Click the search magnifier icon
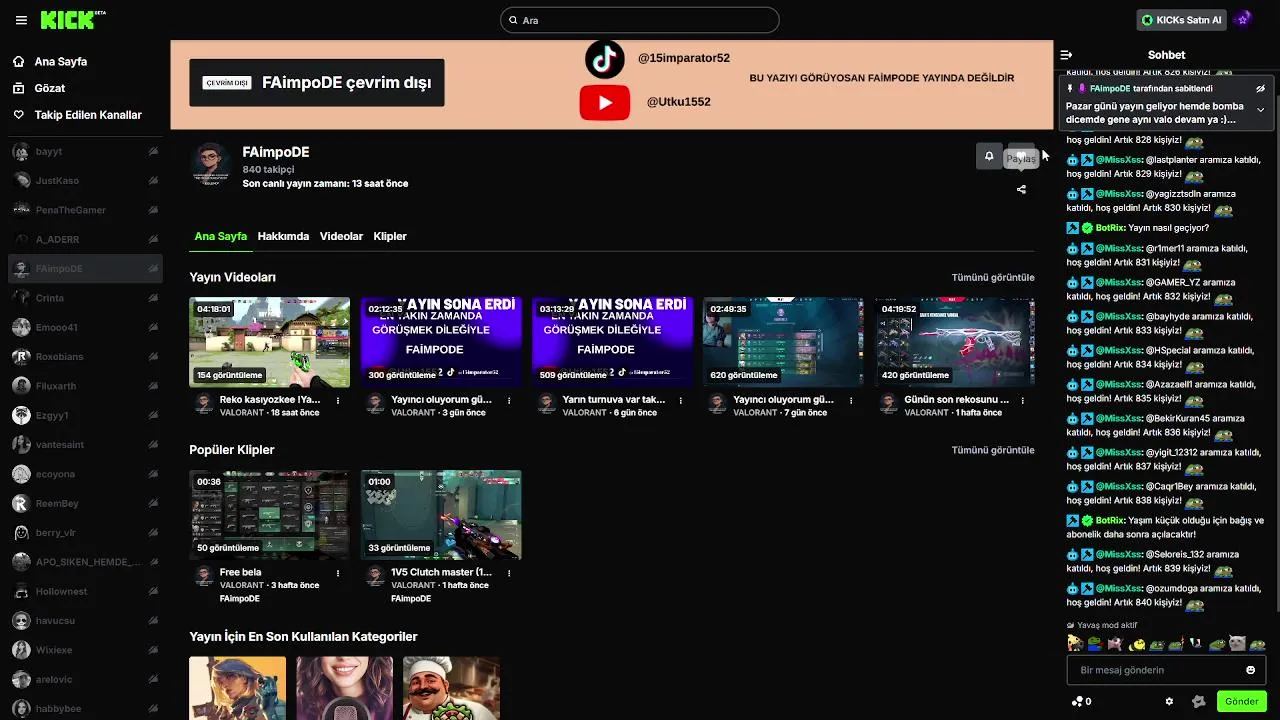This screenshot has width=1280, height=720. (513, 20)
